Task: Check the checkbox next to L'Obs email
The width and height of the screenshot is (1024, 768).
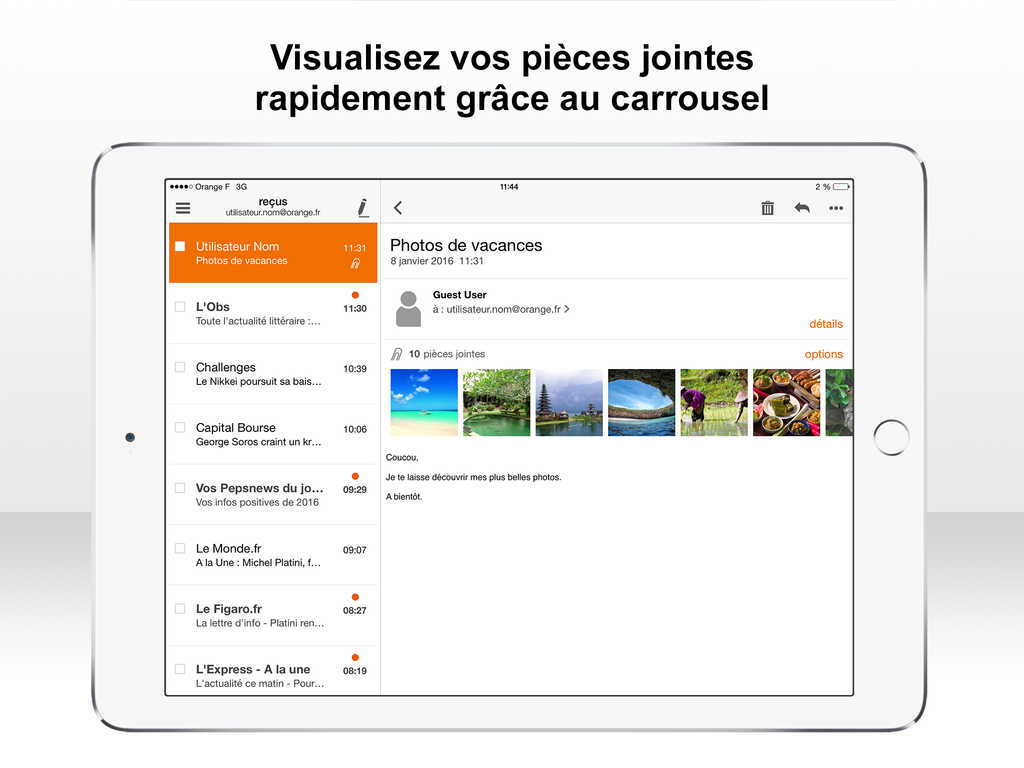Action: click(x=181, y=307)
